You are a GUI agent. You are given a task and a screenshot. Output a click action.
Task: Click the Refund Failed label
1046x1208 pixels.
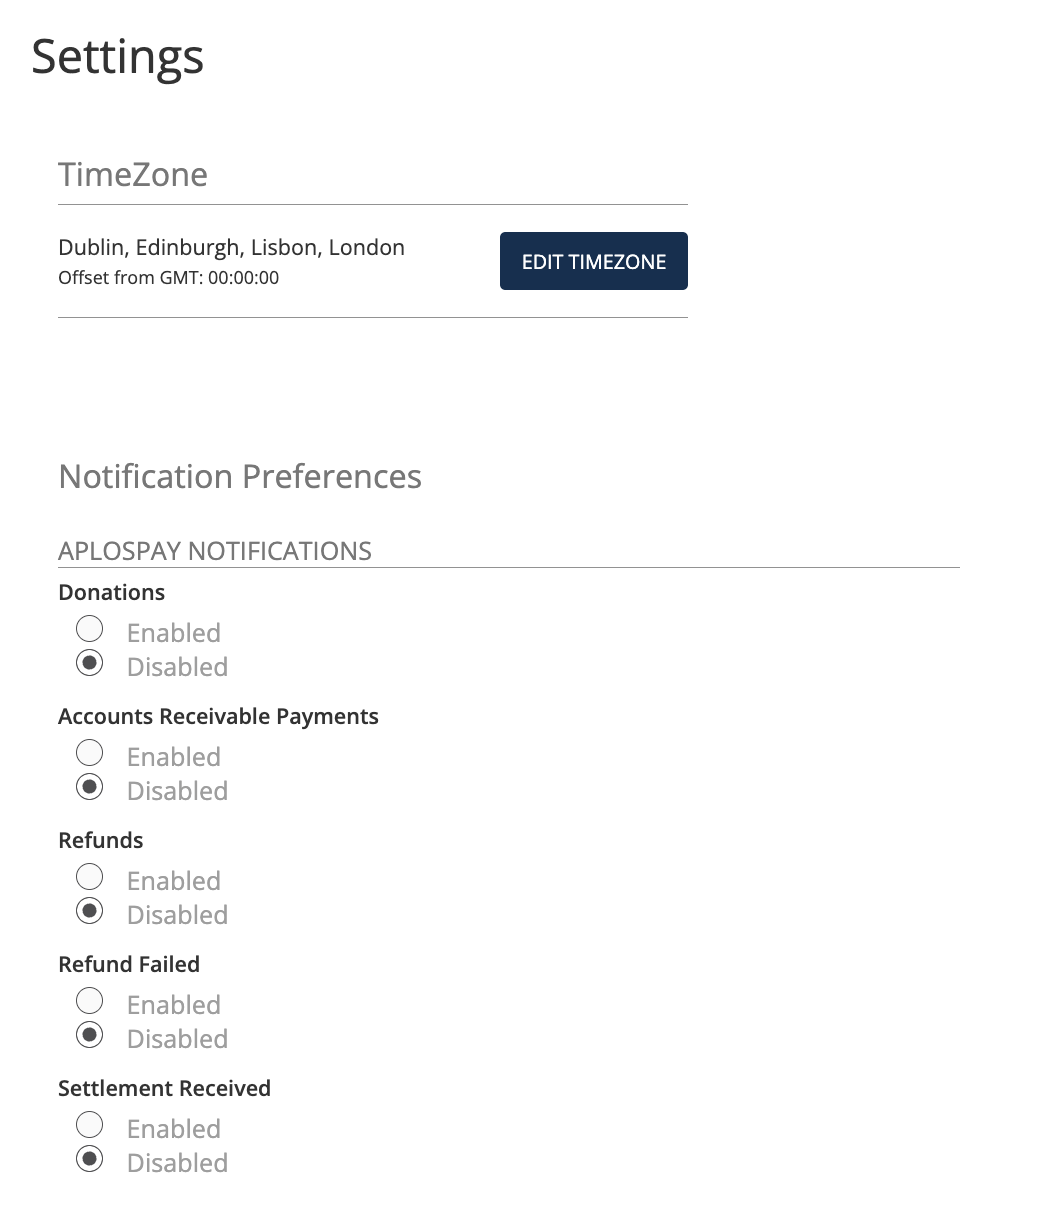tap(129, 965)
